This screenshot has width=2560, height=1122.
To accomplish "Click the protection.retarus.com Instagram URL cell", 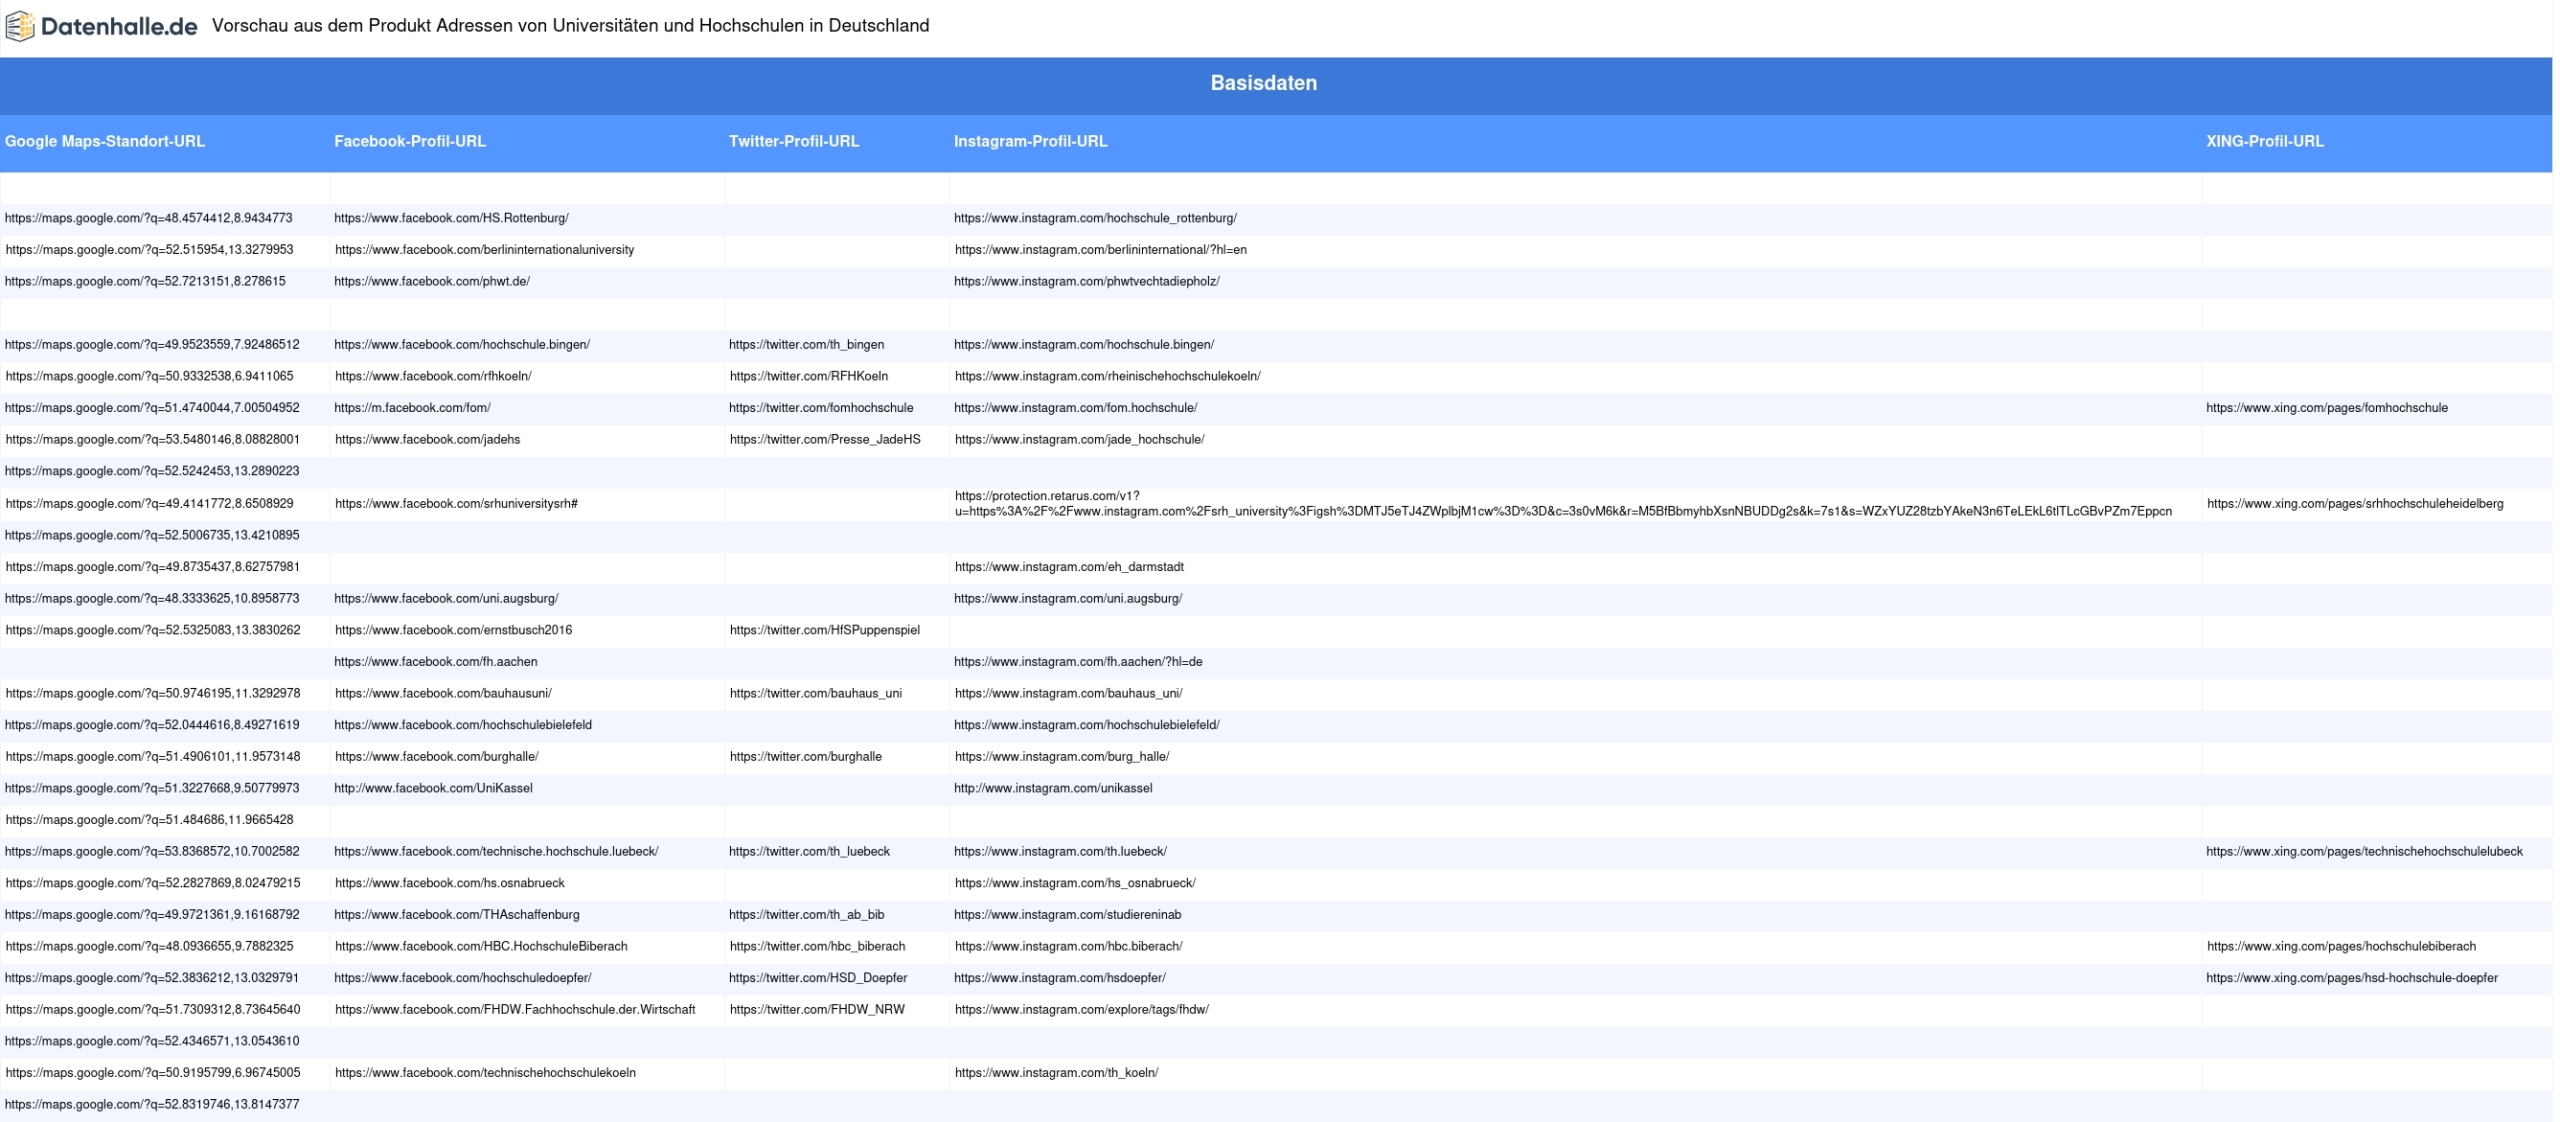I will 1563,504.
